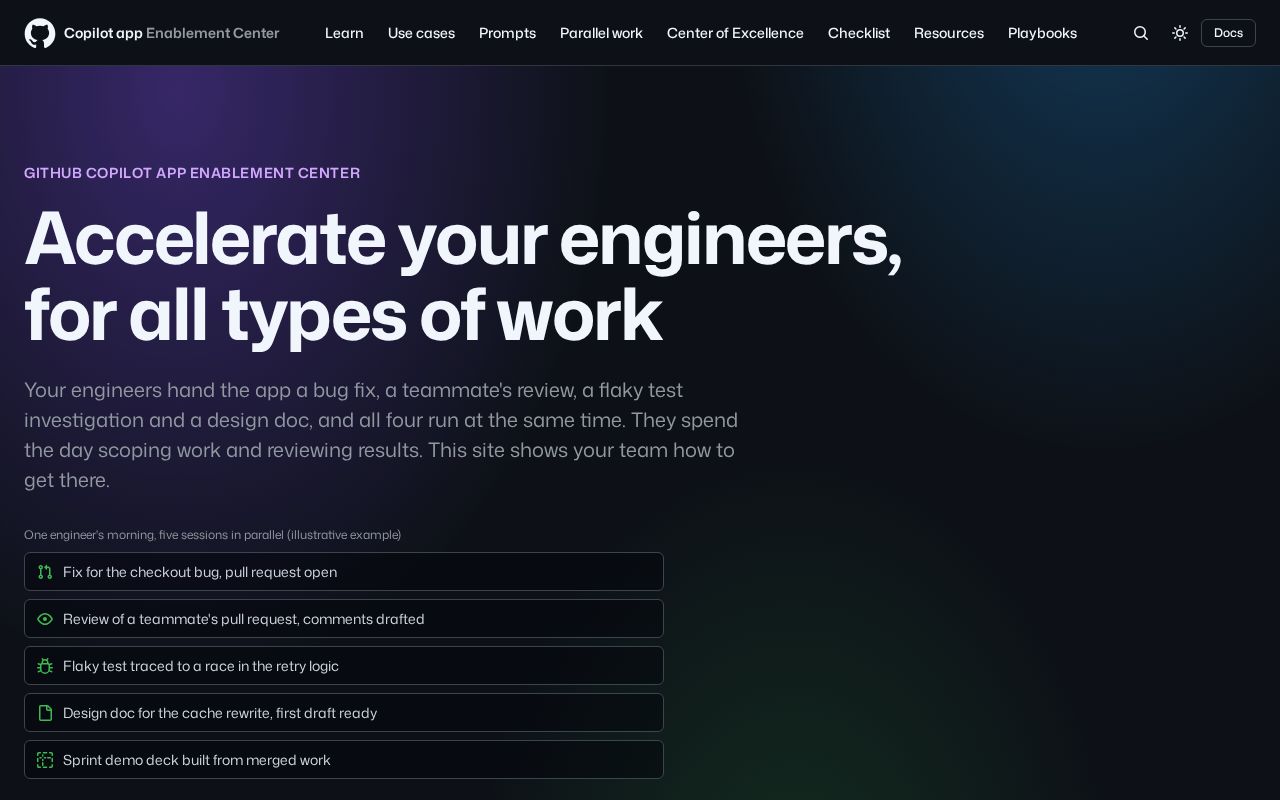Toggle light theme with the sun icon

pos(1180,33)
